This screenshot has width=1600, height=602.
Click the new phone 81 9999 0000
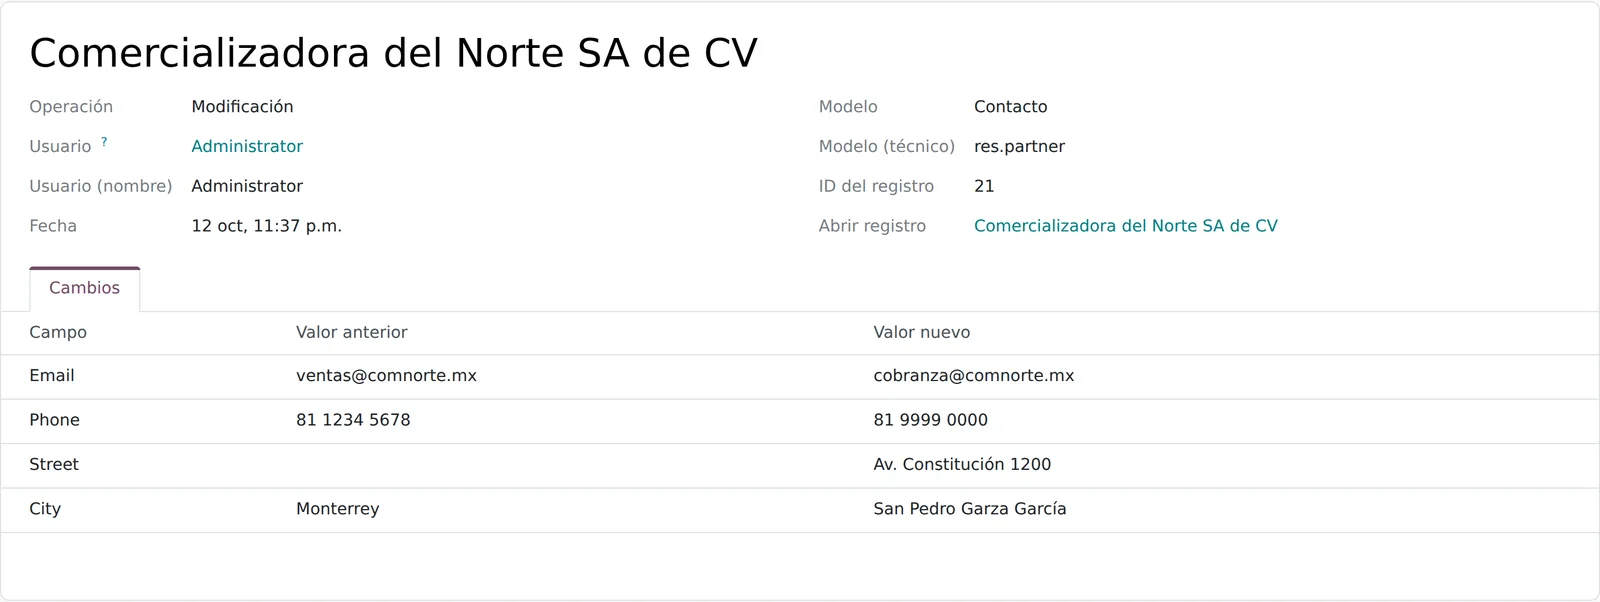click(931, 420)
